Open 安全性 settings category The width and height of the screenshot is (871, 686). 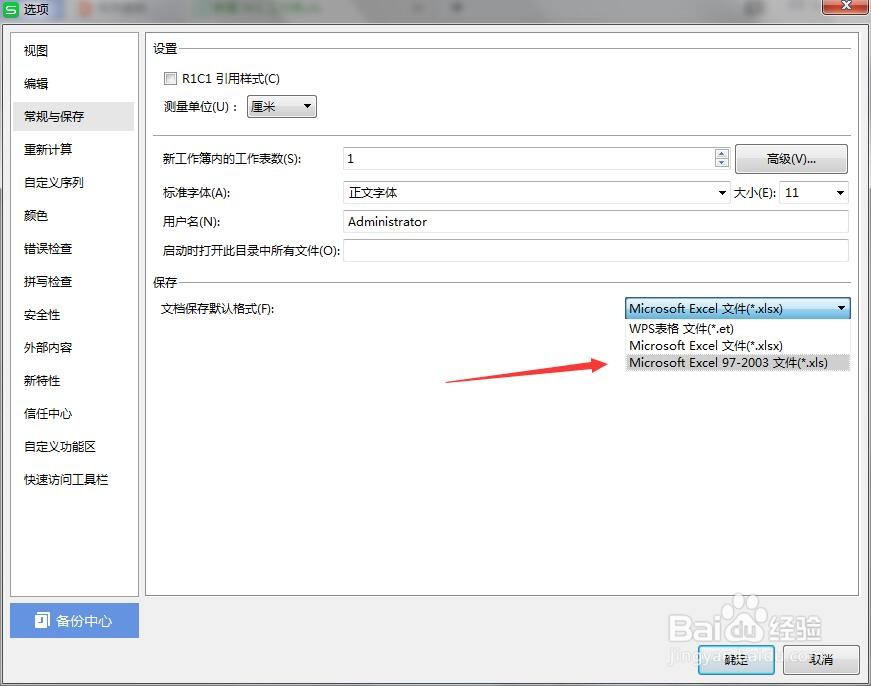[73, 314]
